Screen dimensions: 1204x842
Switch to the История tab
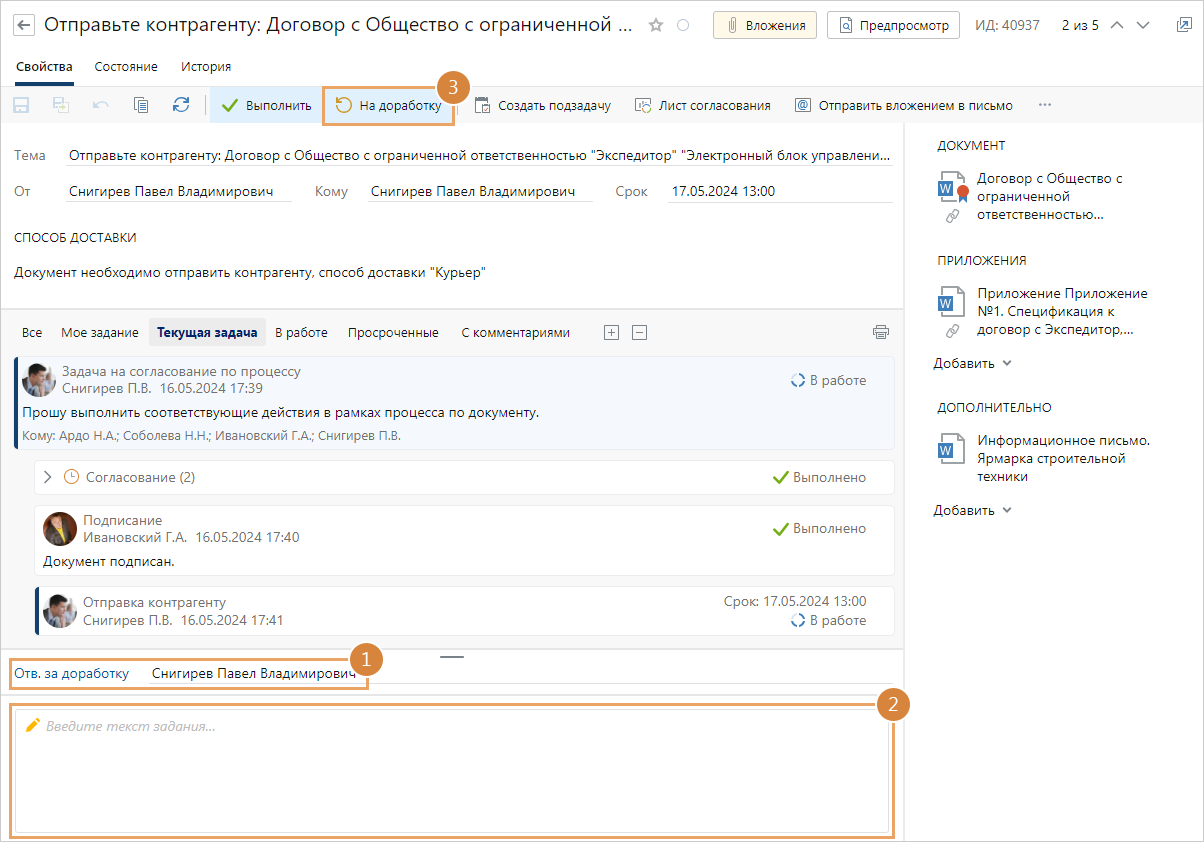[206, 67]
